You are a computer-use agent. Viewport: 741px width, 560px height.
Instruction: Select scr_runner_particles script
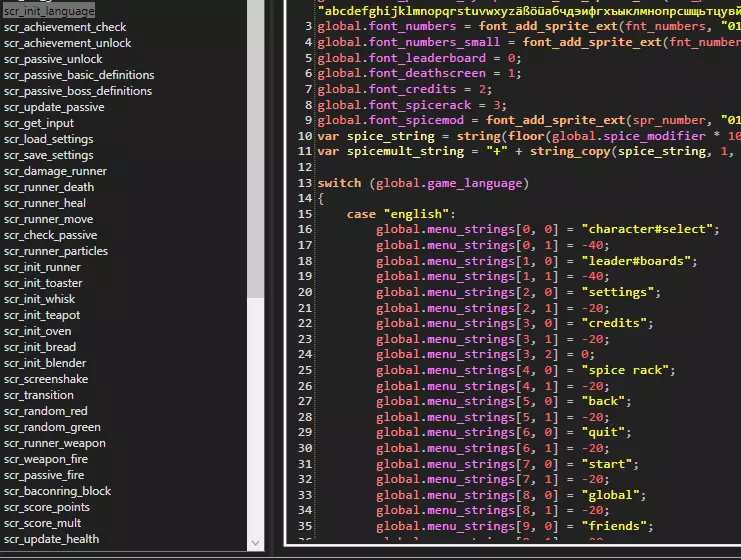tap(56, 251)
